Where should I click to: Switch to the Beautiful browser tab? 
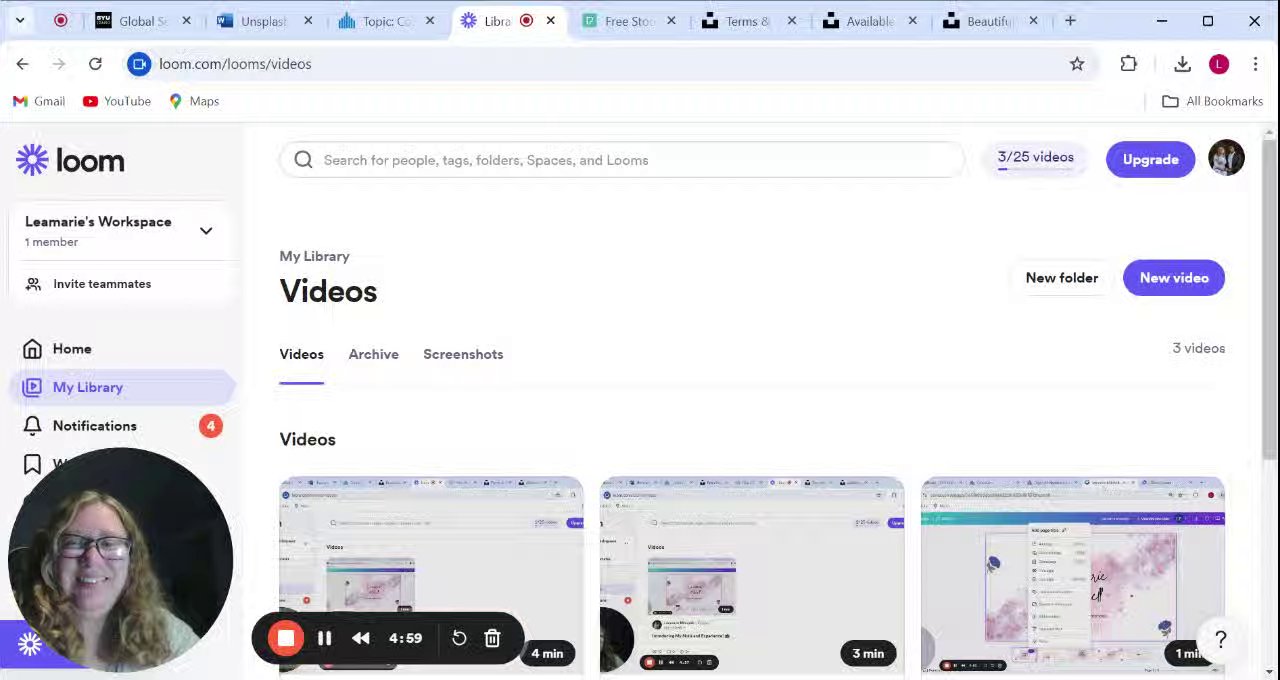pos(990,21)
